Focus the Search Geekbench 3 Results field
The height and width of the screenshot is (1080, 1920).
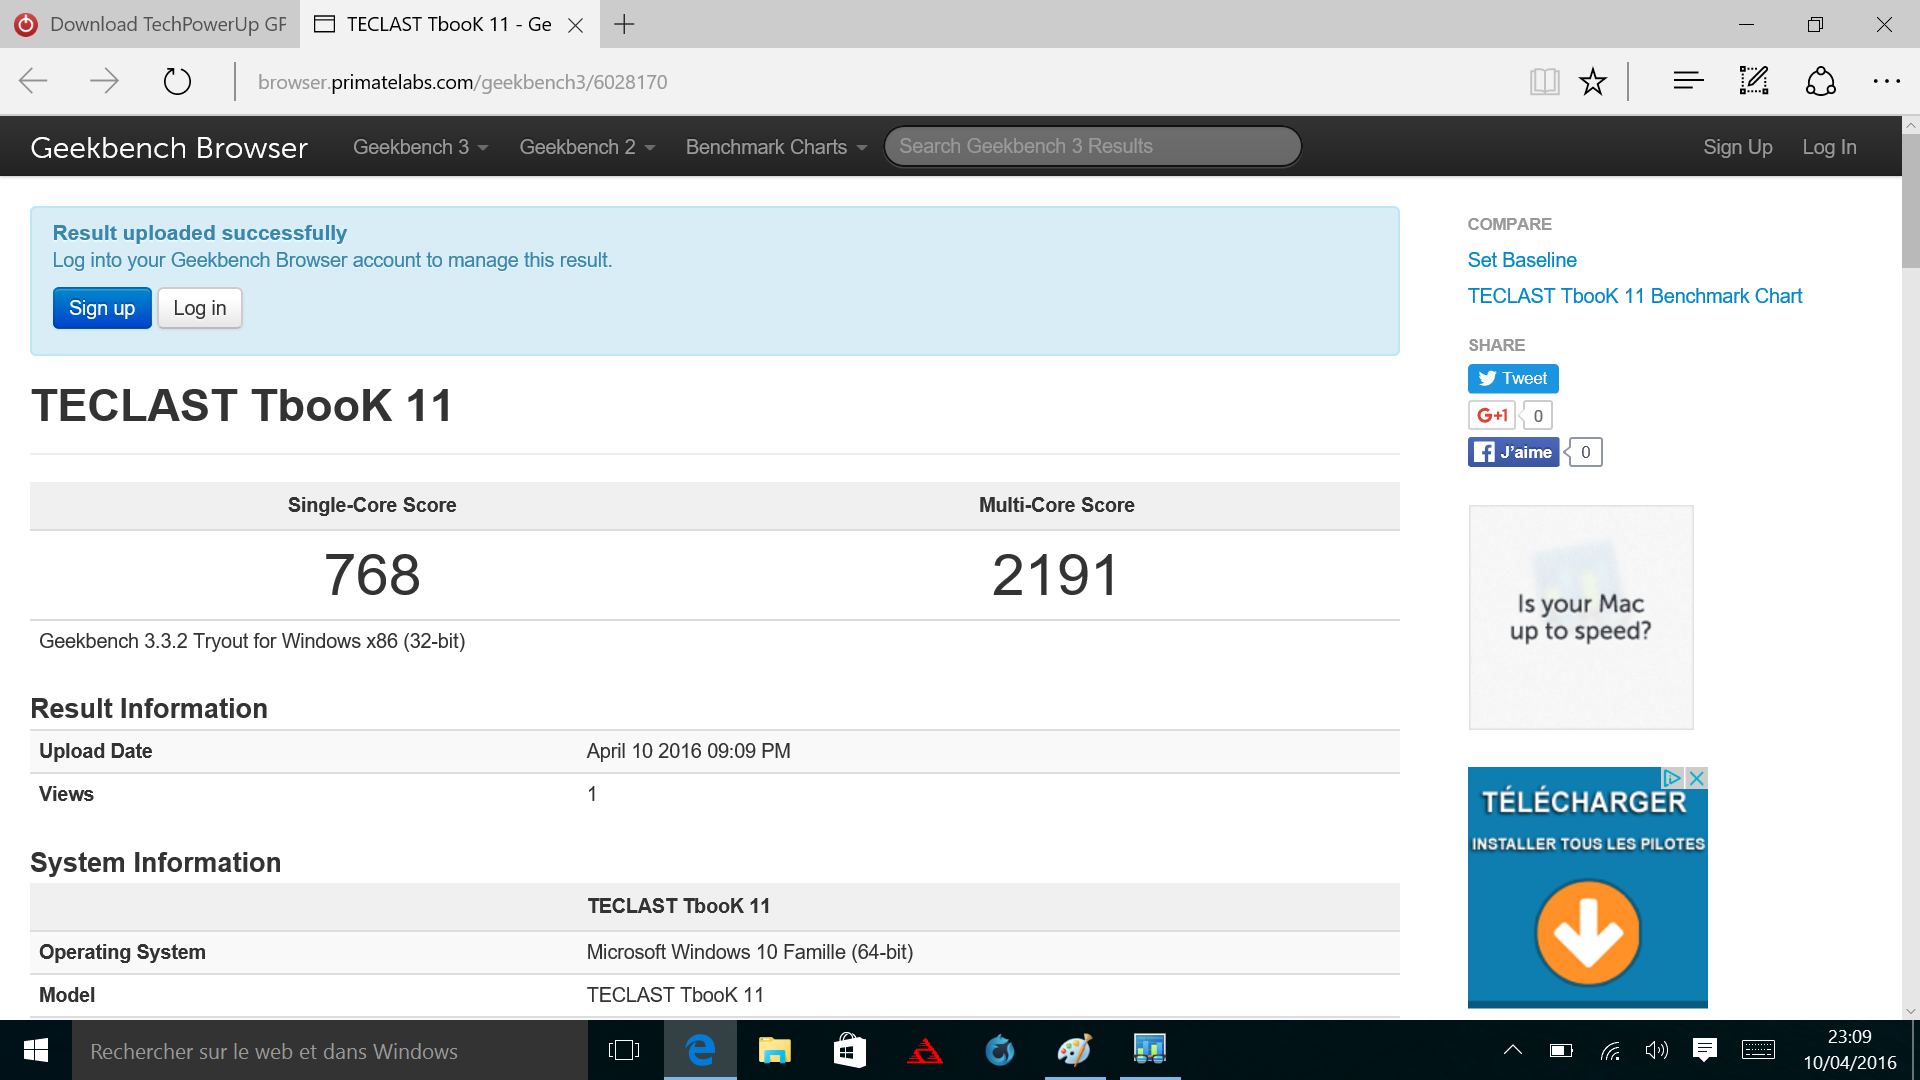coord(1092,147)
